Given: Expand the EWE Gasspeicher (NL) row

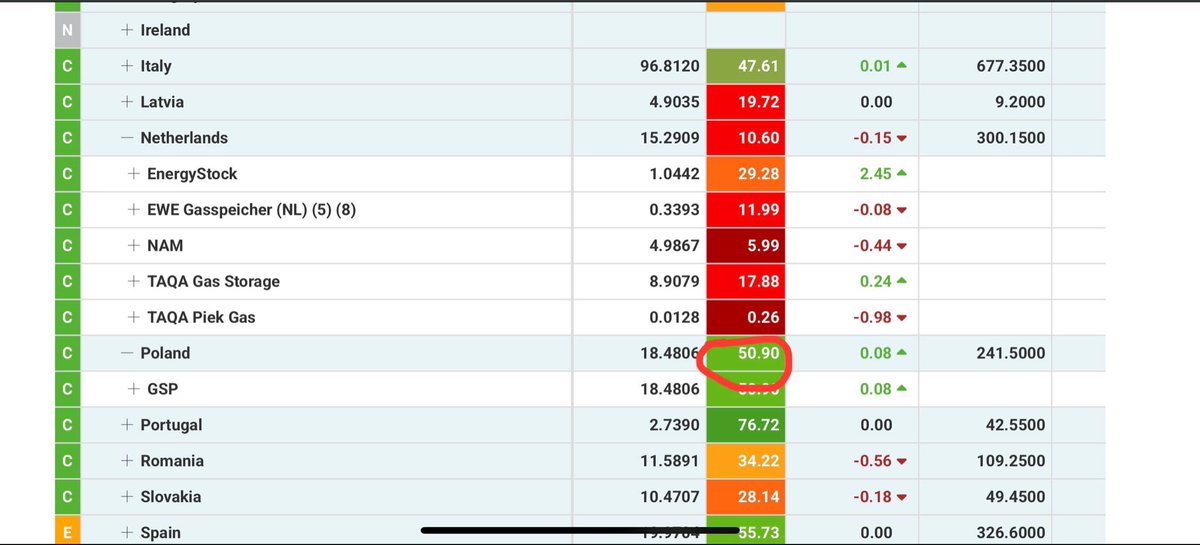Looking at the screenshot, I should pos(134,210).
